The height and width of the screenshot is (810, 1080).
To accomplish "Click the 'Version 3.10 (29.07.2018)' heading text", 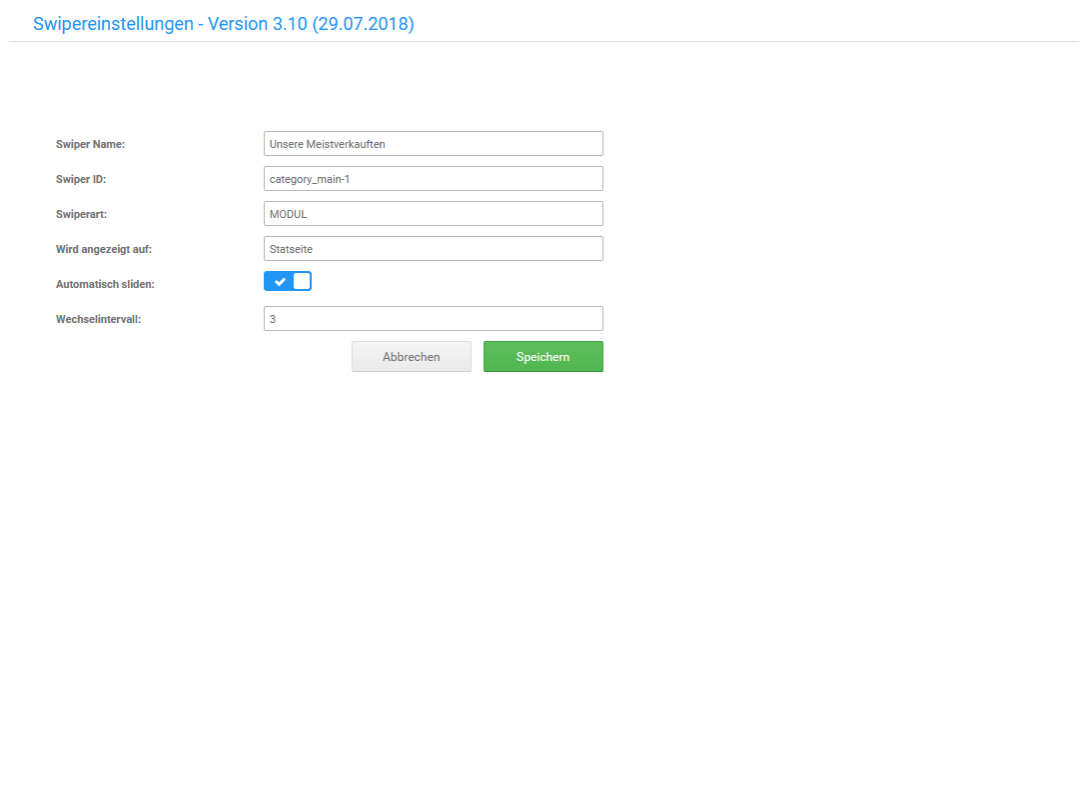I will click(311, 24).
